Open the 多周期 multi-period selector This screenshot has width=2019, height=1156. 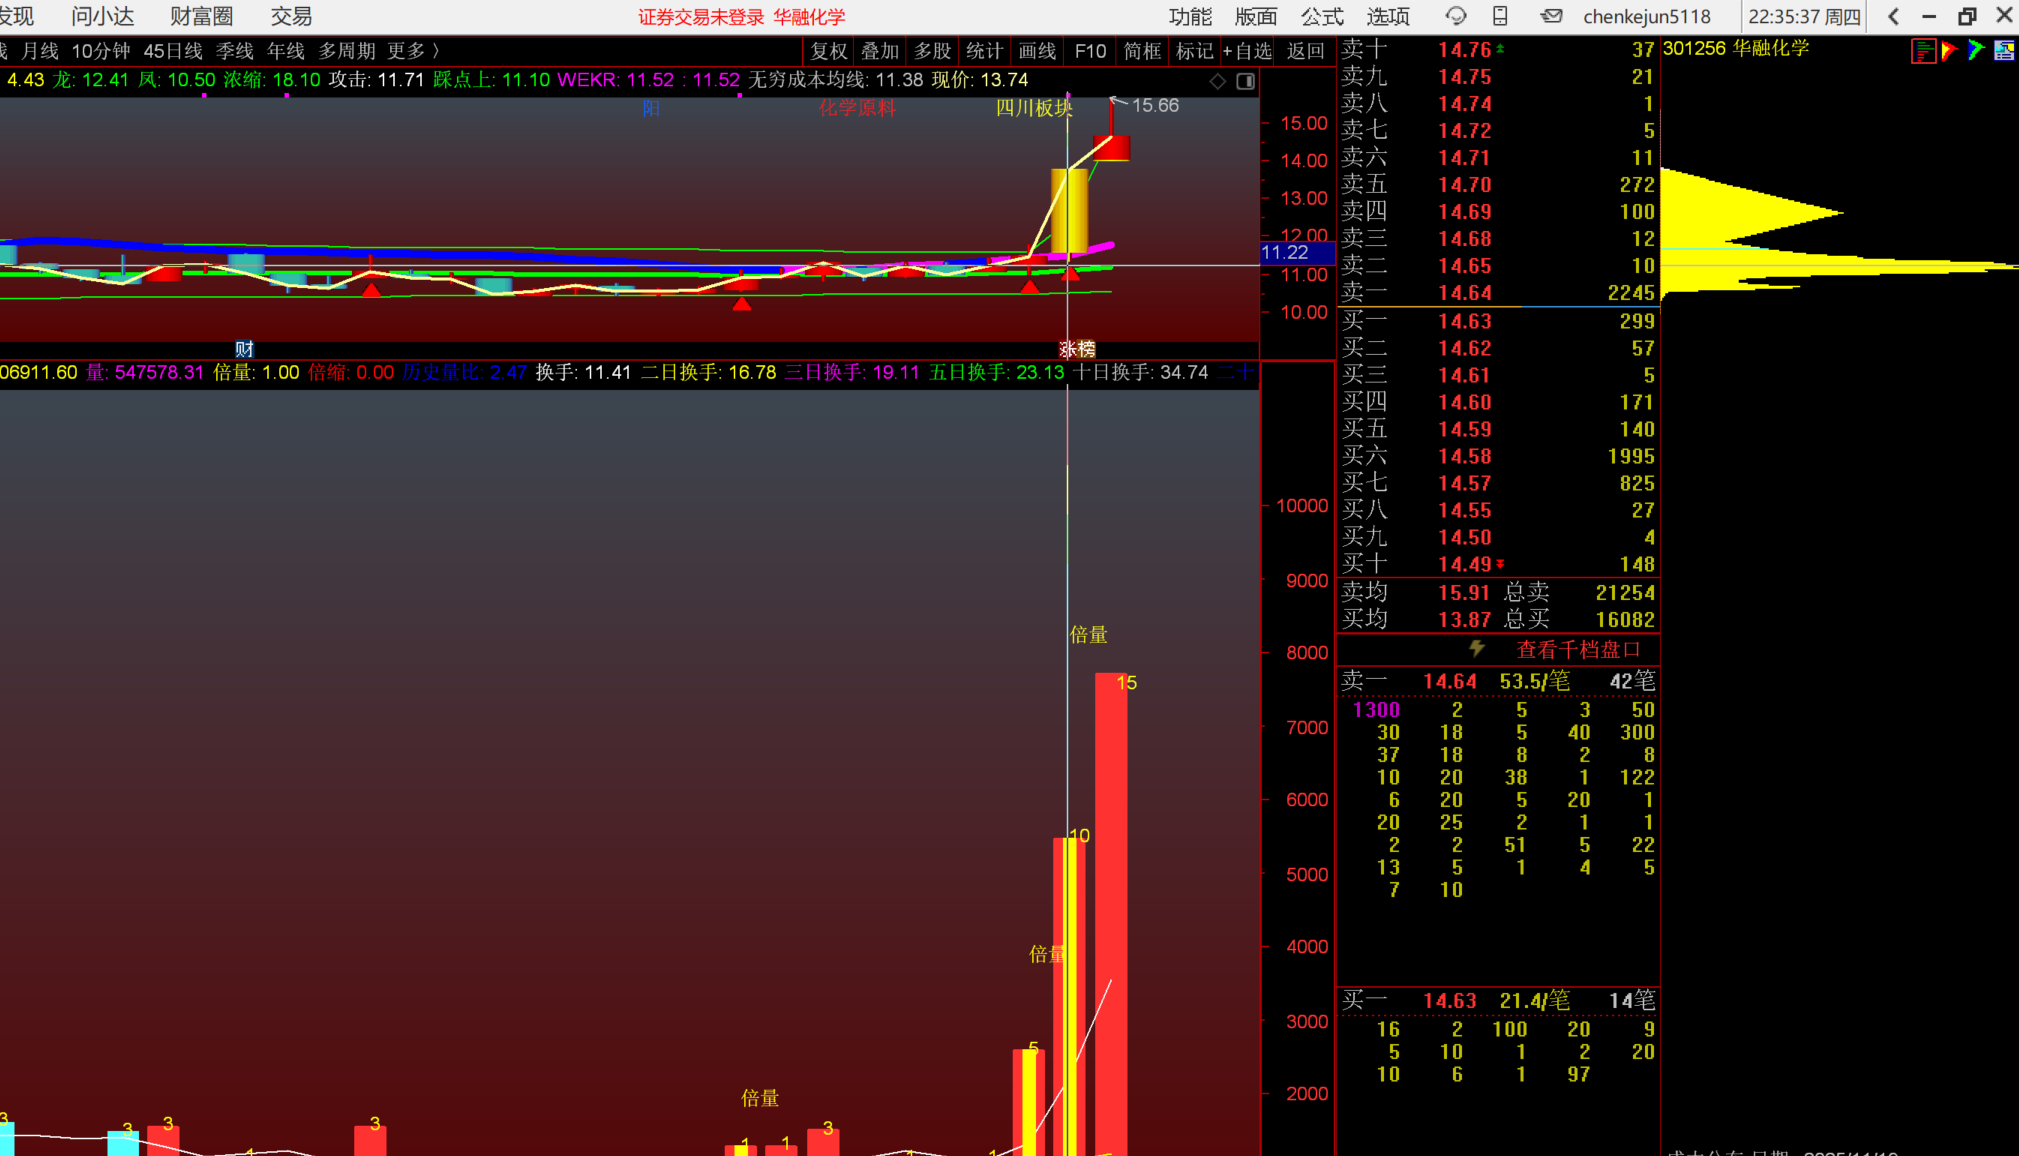(346, 51)
